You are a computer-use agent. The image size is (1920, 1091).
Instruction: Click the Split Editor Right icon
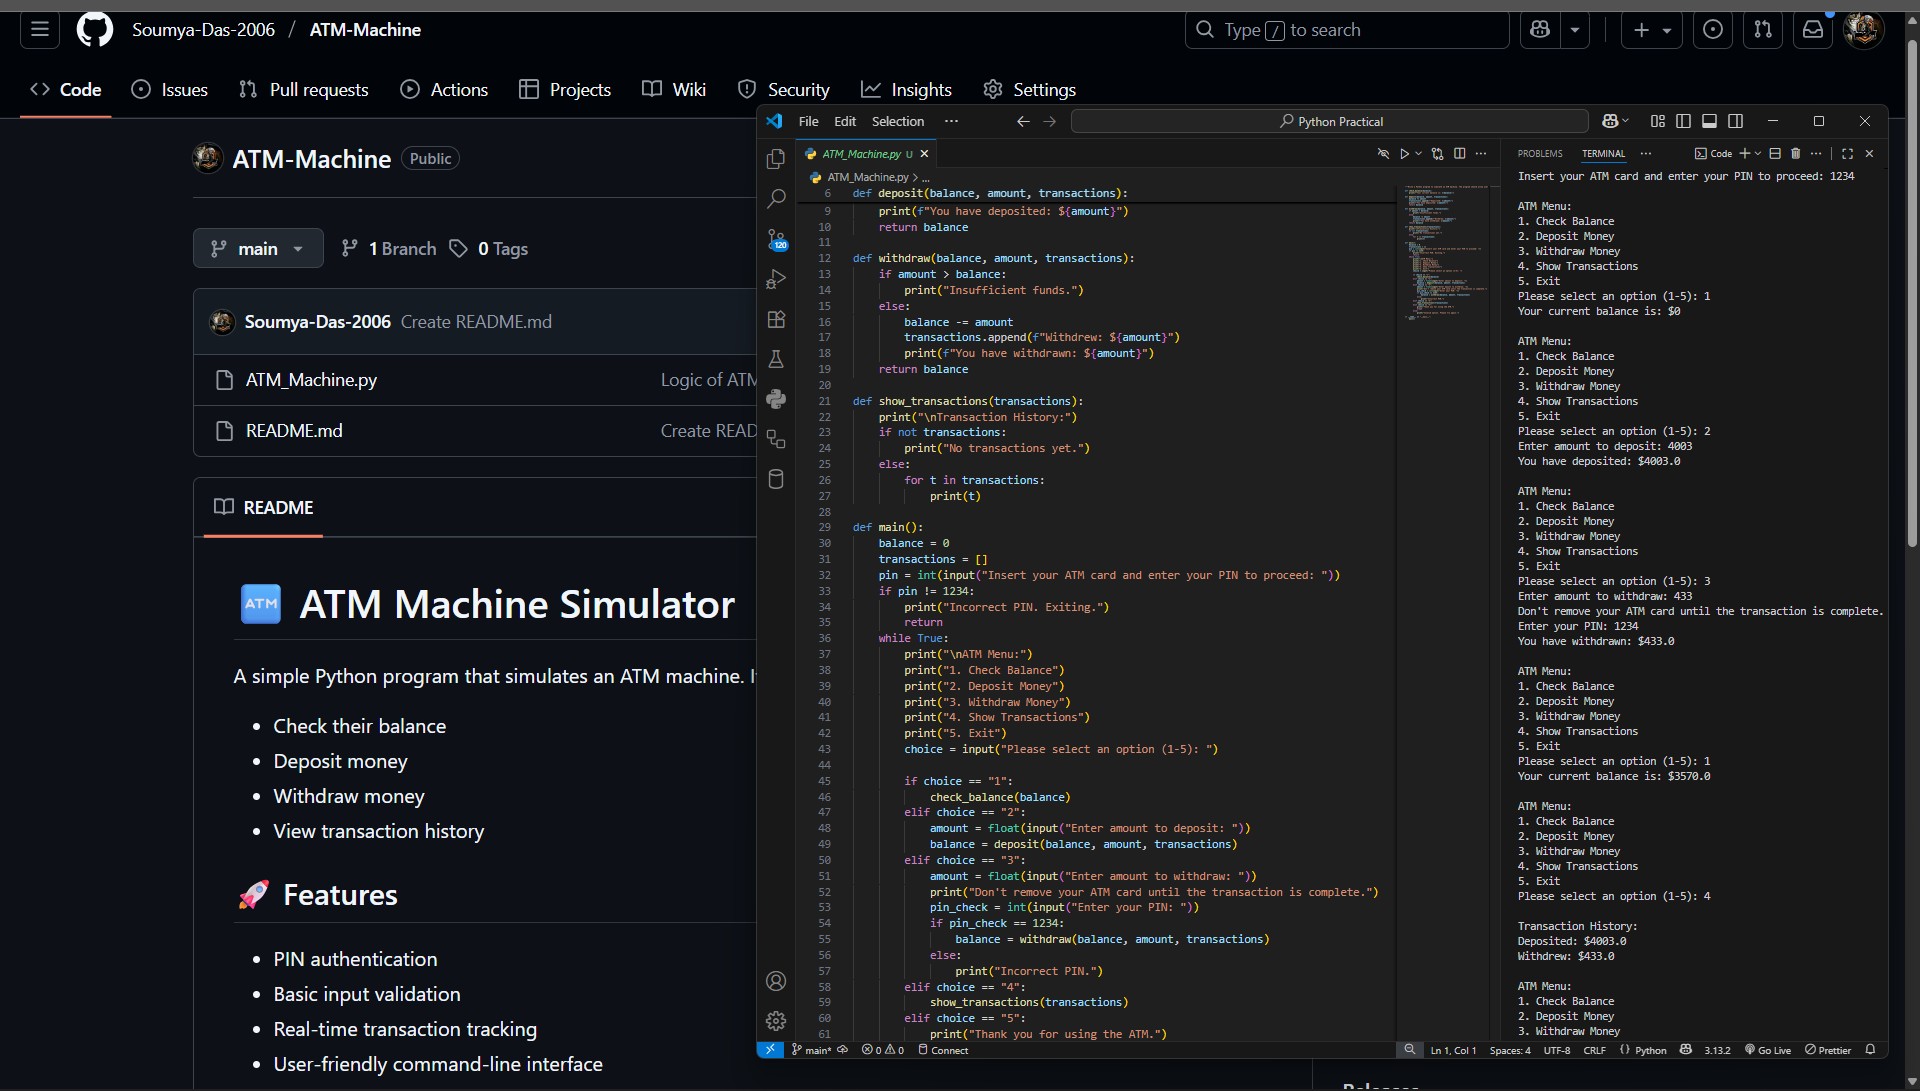pyautogui.click(x=1460, y=154)
